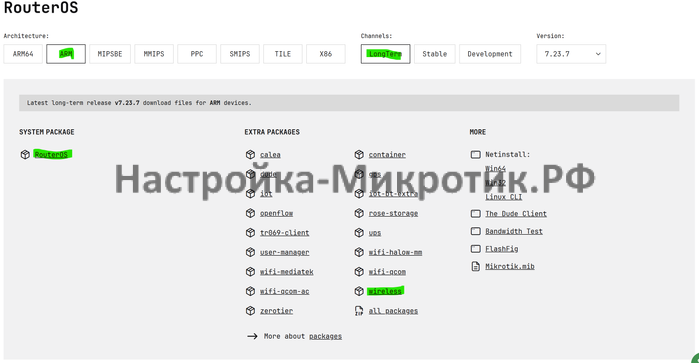Download the wifi-qcom package
This screenshot has width=699, height=363.
point(387,272)
